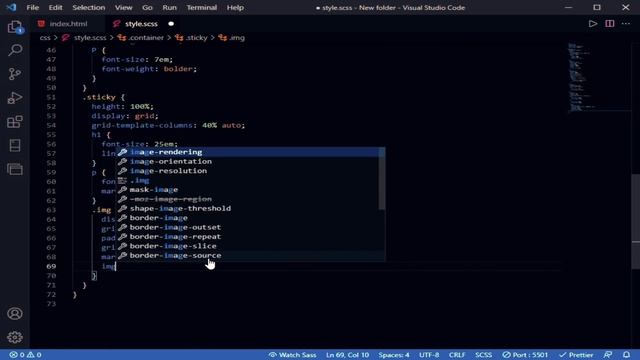
Task: Change encoding via UTF-8
Action: point(429,355)
